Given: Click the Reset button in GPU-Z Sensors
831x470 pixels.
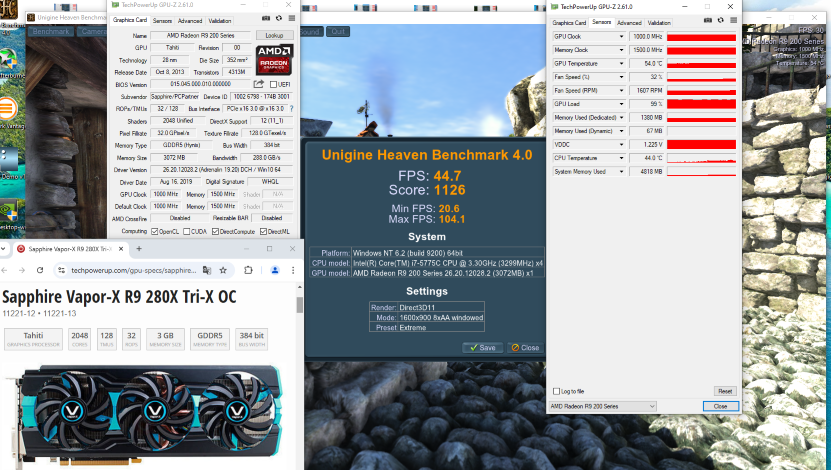Looking at the screenshot, I should [x=724, y=391].
